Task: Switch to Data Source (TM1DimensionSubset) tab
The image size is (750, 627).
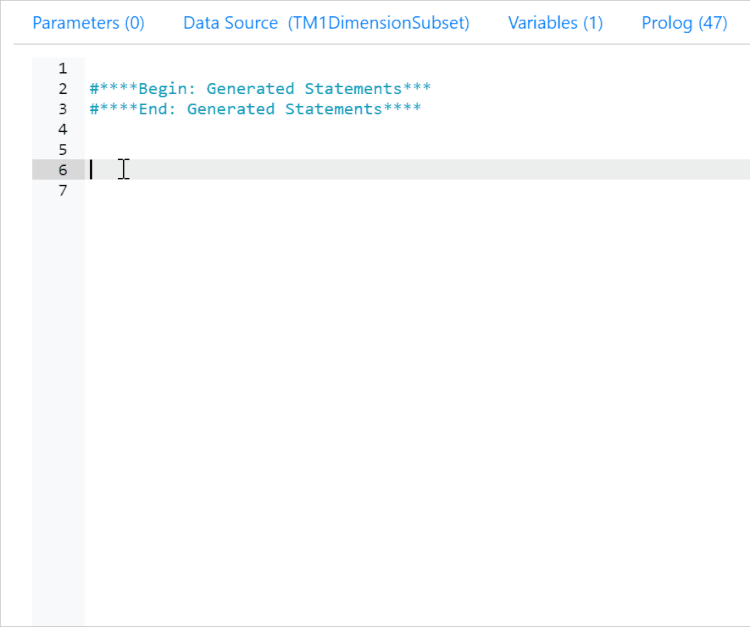Action: pyautogui.click(x=326, y=23)
